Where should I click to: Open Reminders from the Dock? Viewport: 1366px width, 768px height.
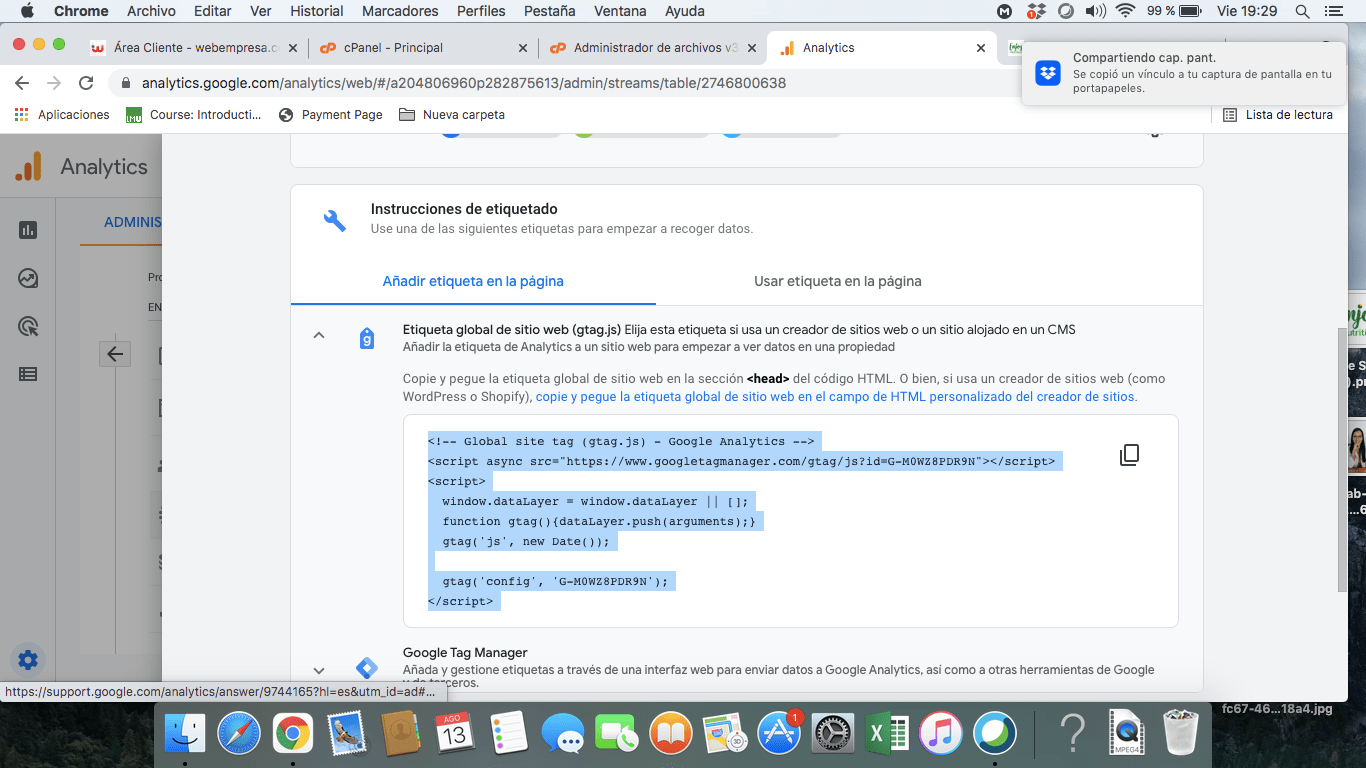tap(508, 735)
